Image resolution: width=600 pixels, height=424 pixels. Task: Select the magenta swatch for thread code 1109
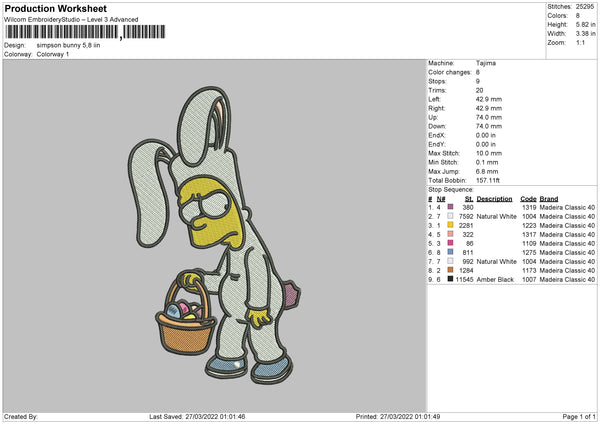(x=450, y=243)
